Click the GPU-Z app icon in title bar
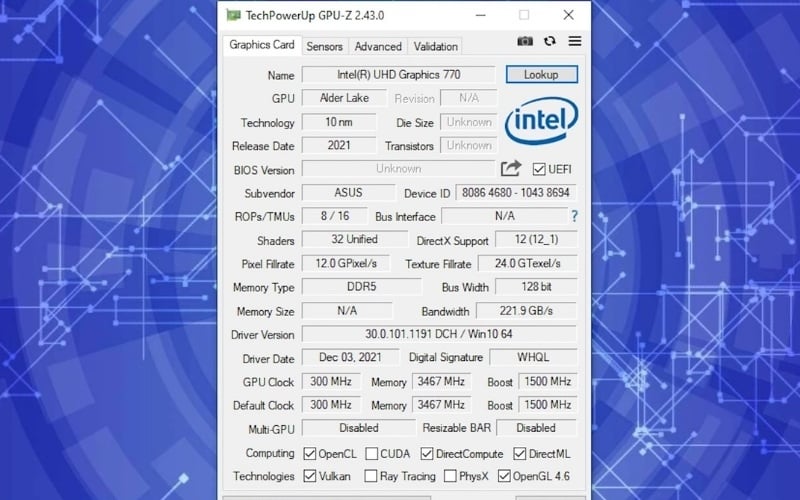Viewport: 800px width, 500px height. pyautogui.click(x=233, y=15)
